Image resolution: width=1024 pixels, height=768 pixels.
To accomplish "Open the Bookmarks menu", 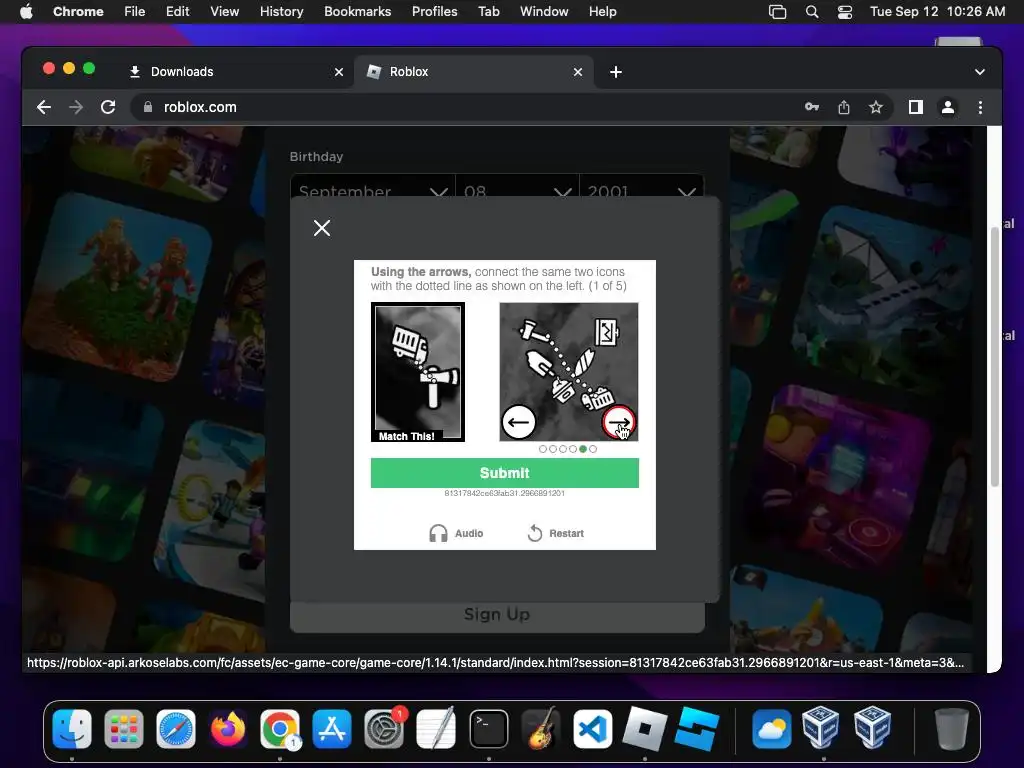I will (358, 11).
